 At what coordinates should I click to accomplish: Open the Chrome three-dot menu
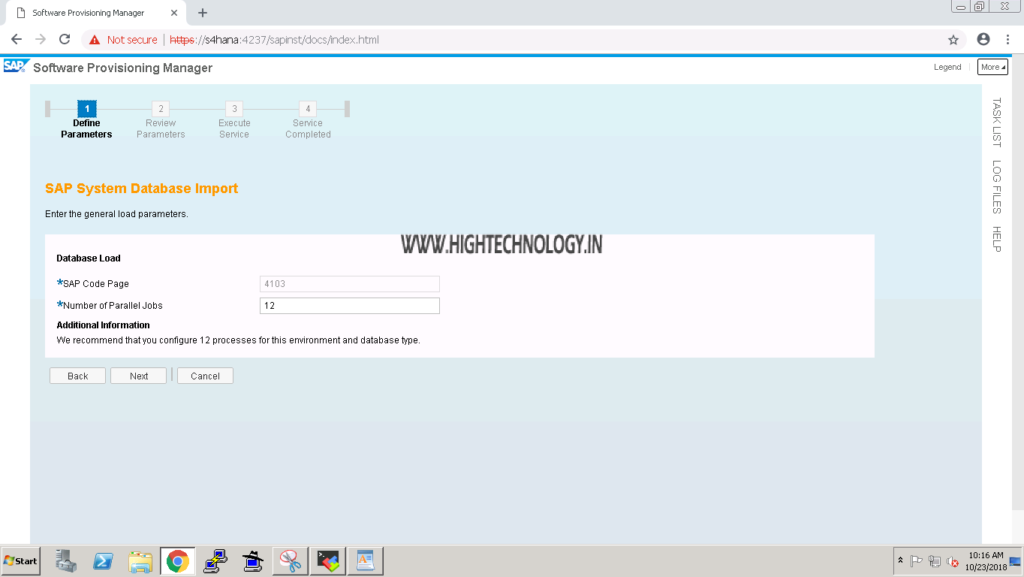coord(1008,40)
